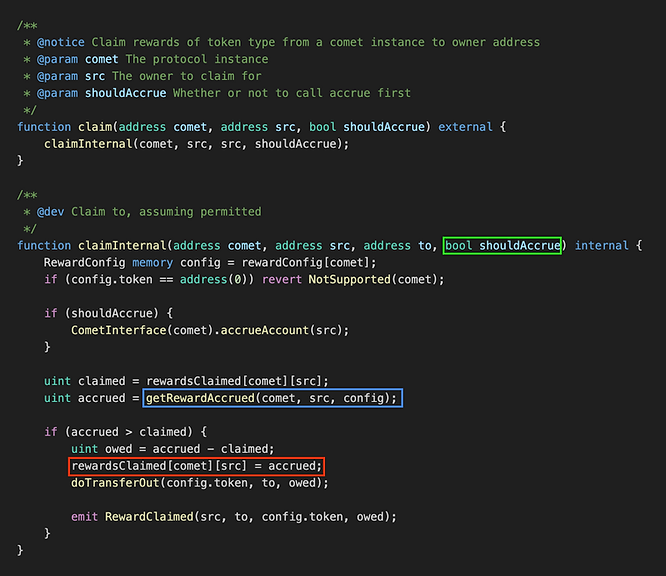Click 'rewardConfig[comet];' mapping access
Screen dimensions: 666x576
pyautogui.click(x=309, y=263)
